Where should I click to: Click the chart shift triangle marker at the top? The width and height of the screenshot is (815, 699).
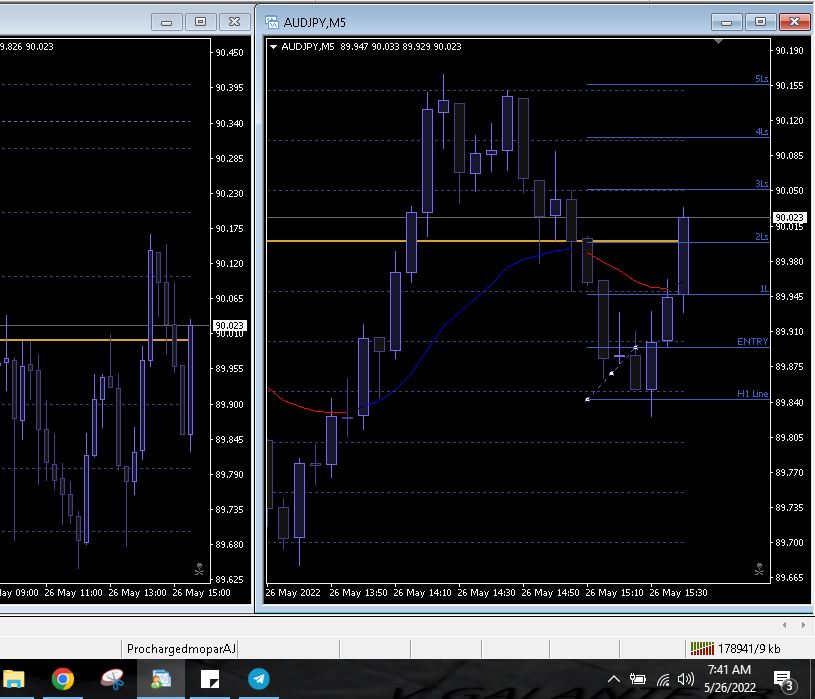coord(717,44)
